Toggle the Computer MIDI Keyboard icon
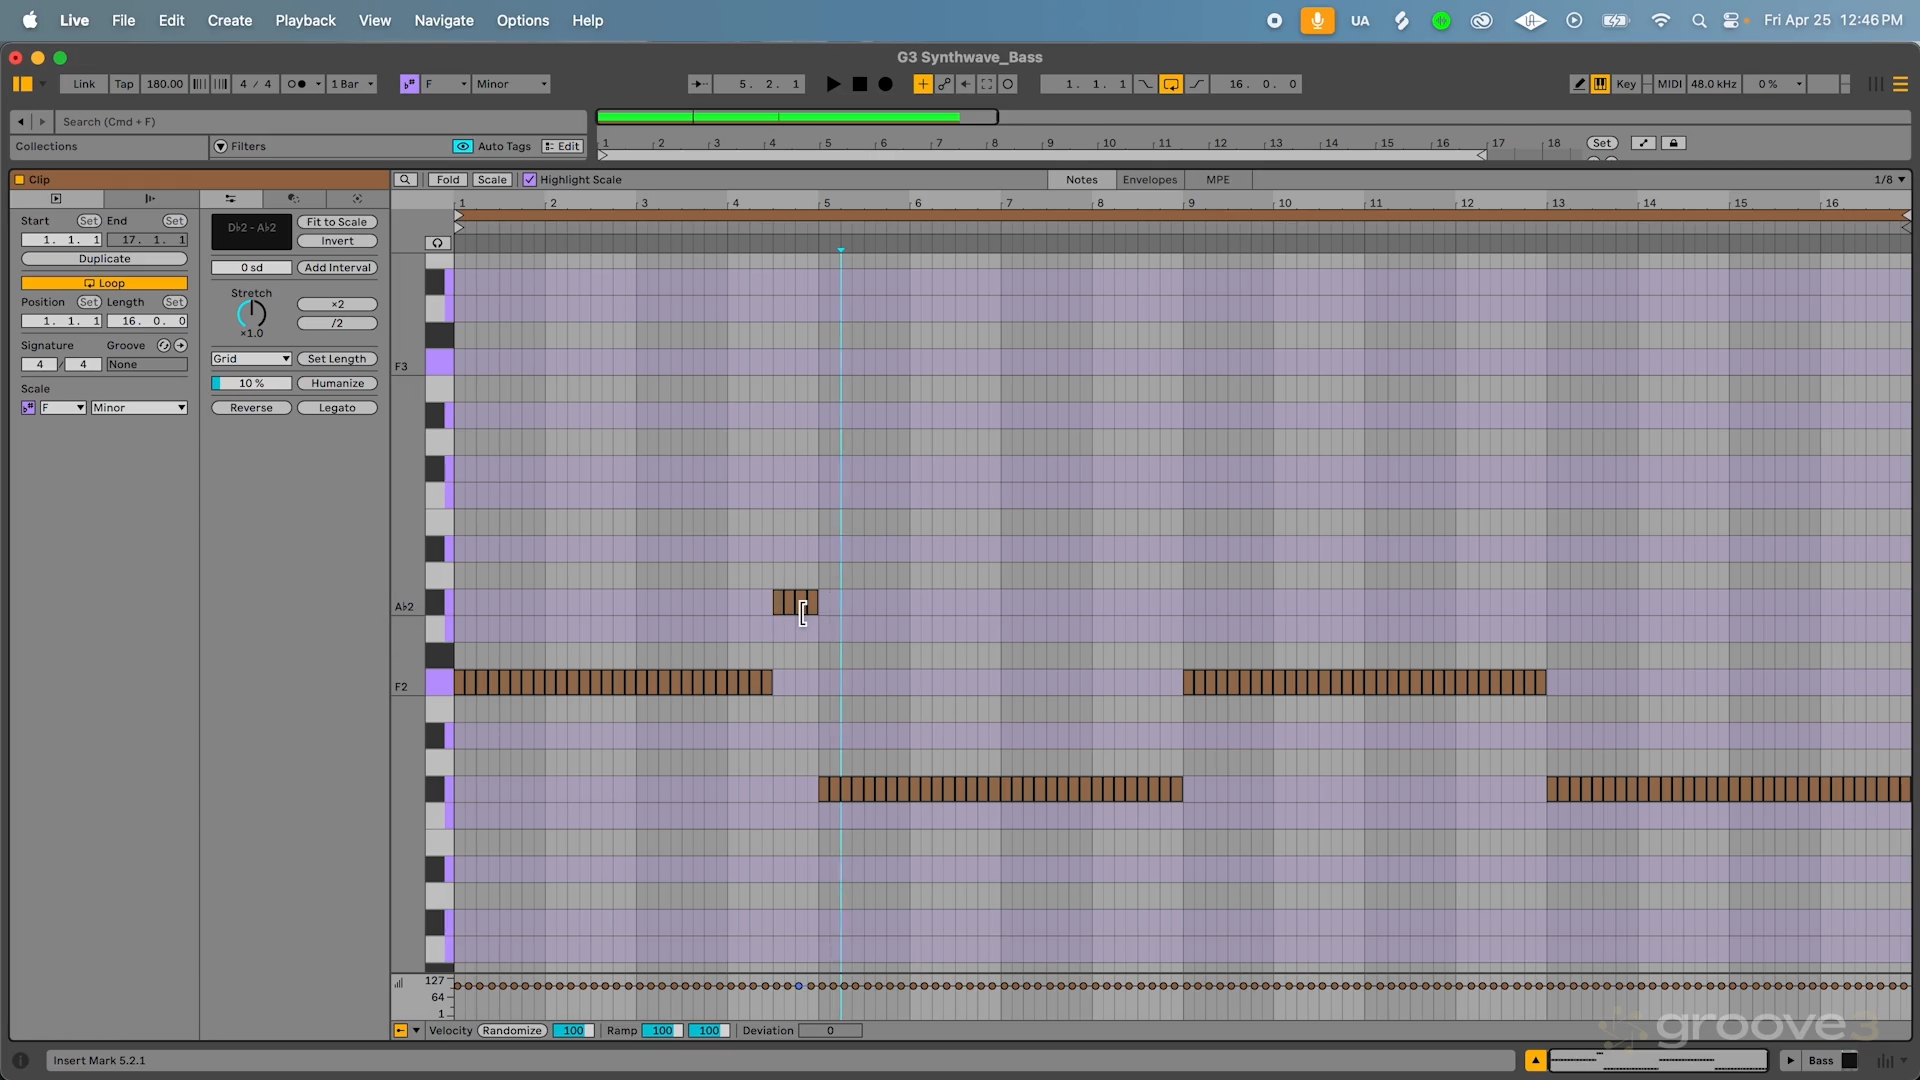The width and height of the screenshot is (1920, 1080). (1600, 84)
